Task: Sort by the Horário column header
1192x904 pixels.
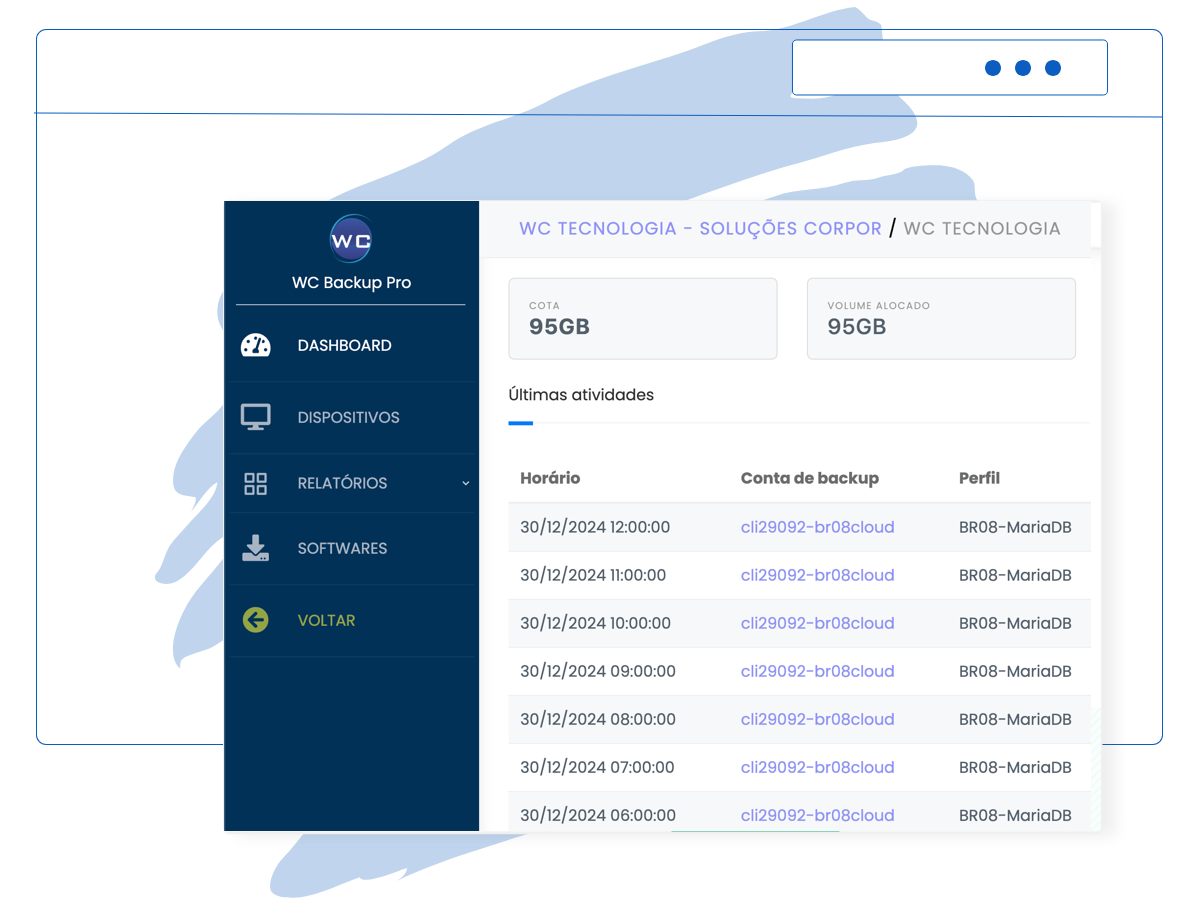Action: [x=550, y=478]
